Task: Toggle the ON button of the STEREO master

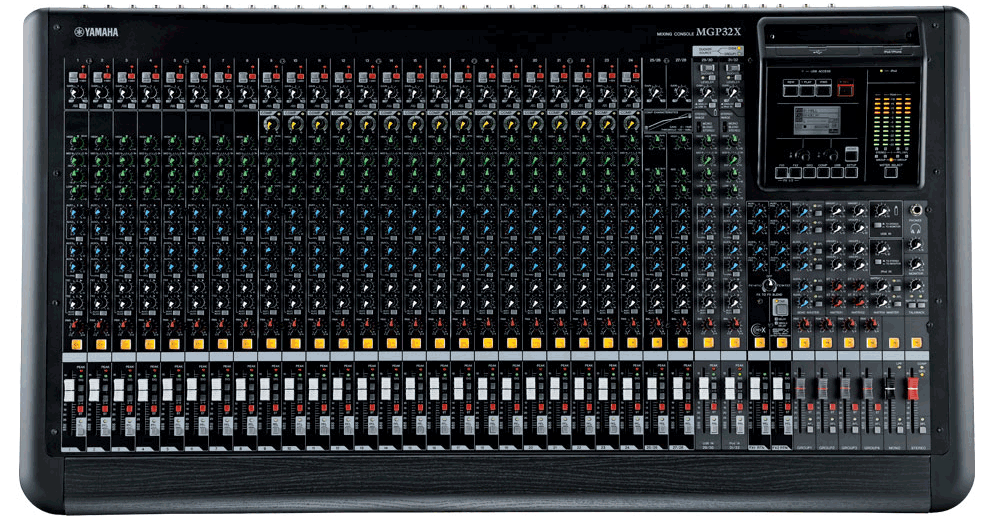Action: [917, 343]
